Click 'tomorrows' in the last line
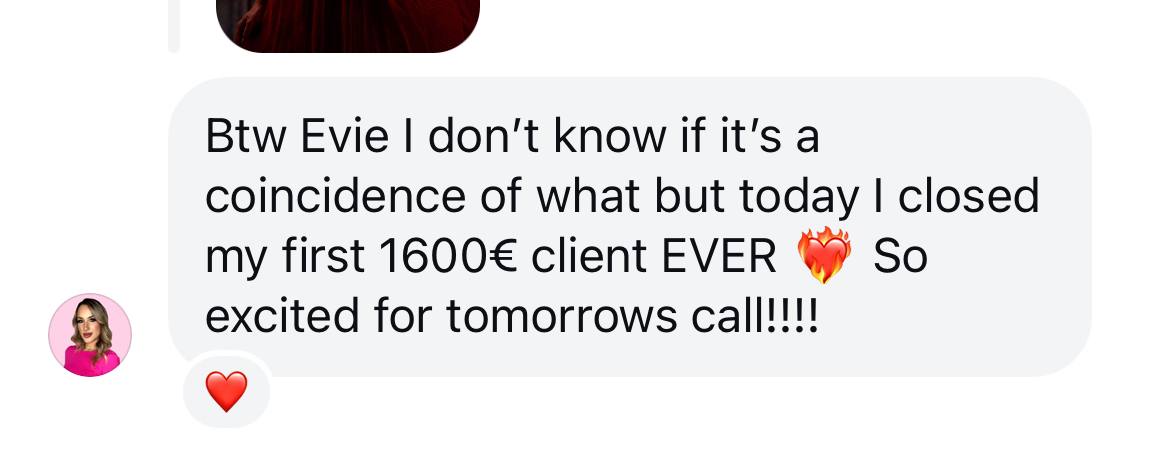Viewport: 1160px width, 463px height. 562,317
